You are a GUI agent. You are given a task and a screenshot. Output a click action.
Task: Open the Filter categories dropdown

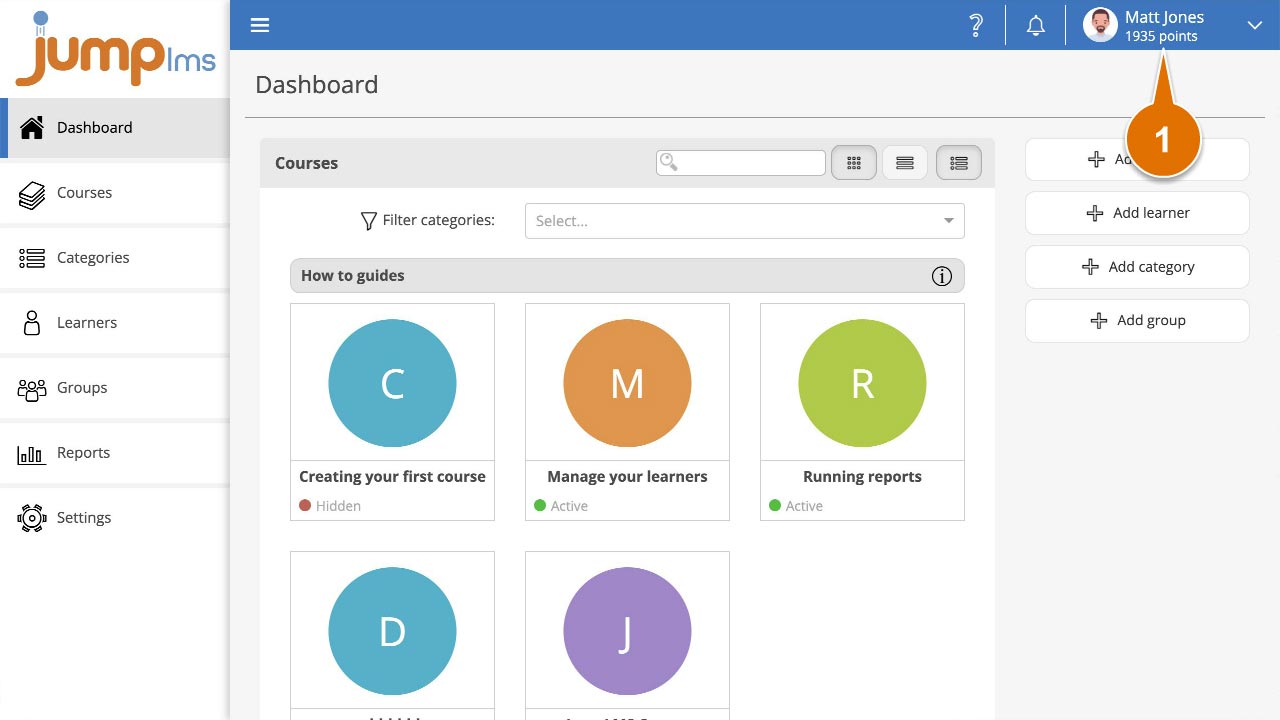(745, 221)
